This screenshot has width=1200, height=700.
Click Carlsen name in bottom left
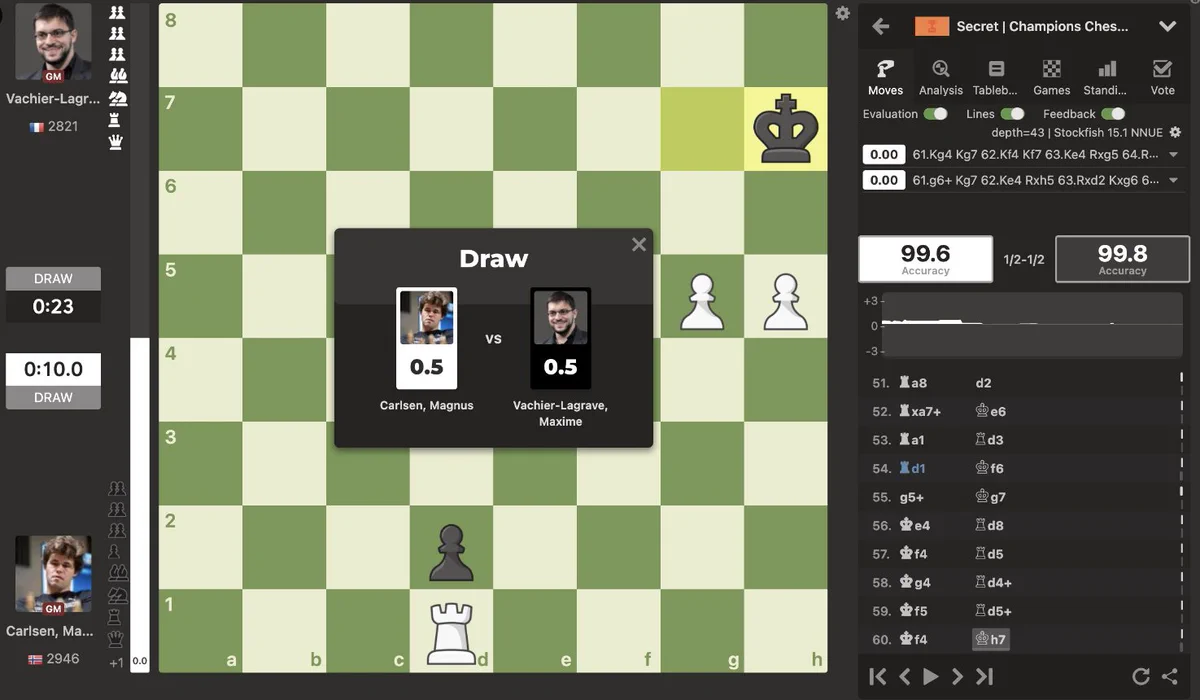tap(50, 631)
